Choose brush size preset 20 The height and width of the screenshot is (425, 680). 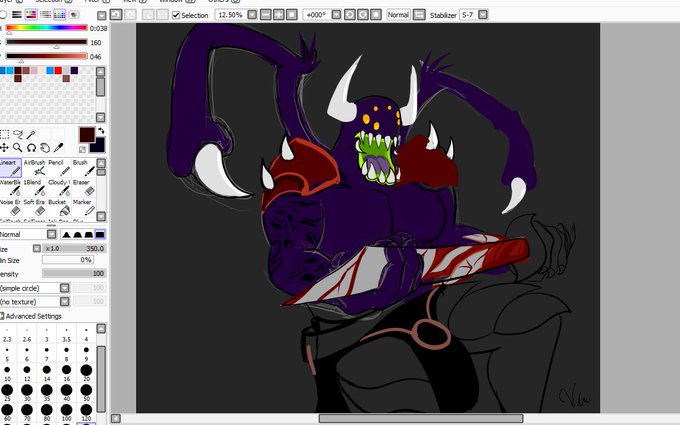pyautogui.click(x=86, y=373)
